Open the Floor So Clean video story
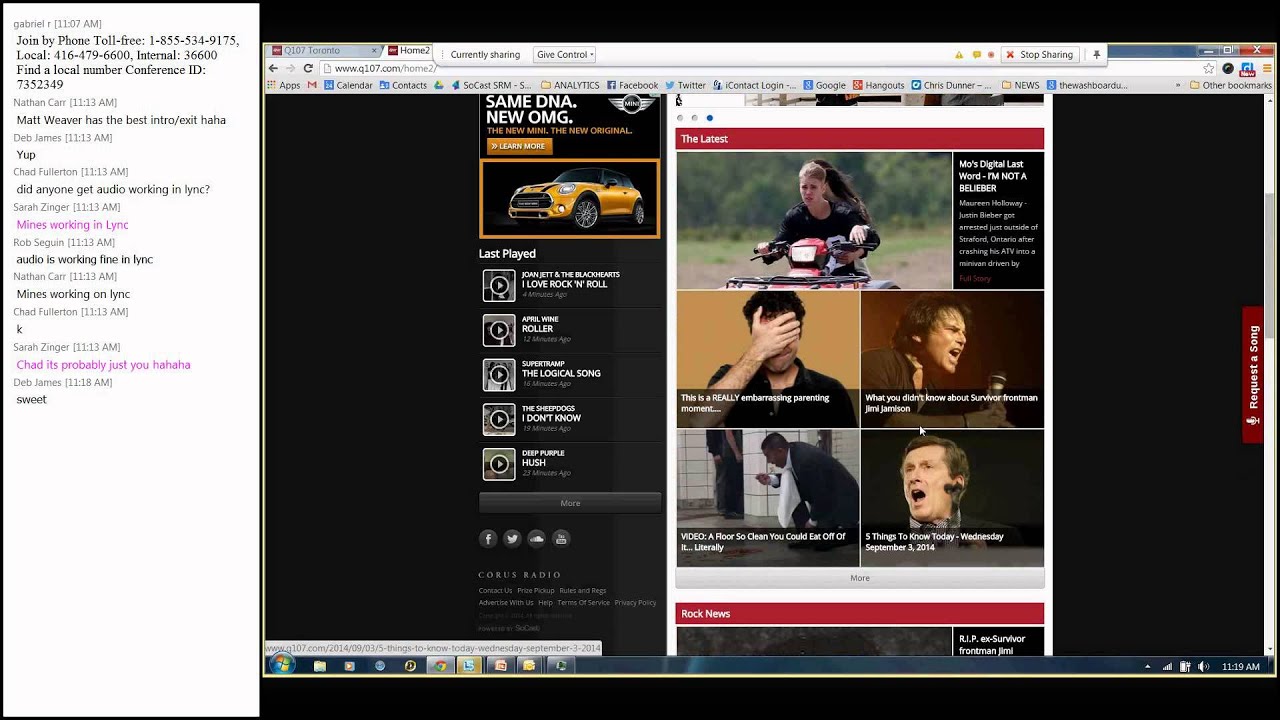 (768, 498)
